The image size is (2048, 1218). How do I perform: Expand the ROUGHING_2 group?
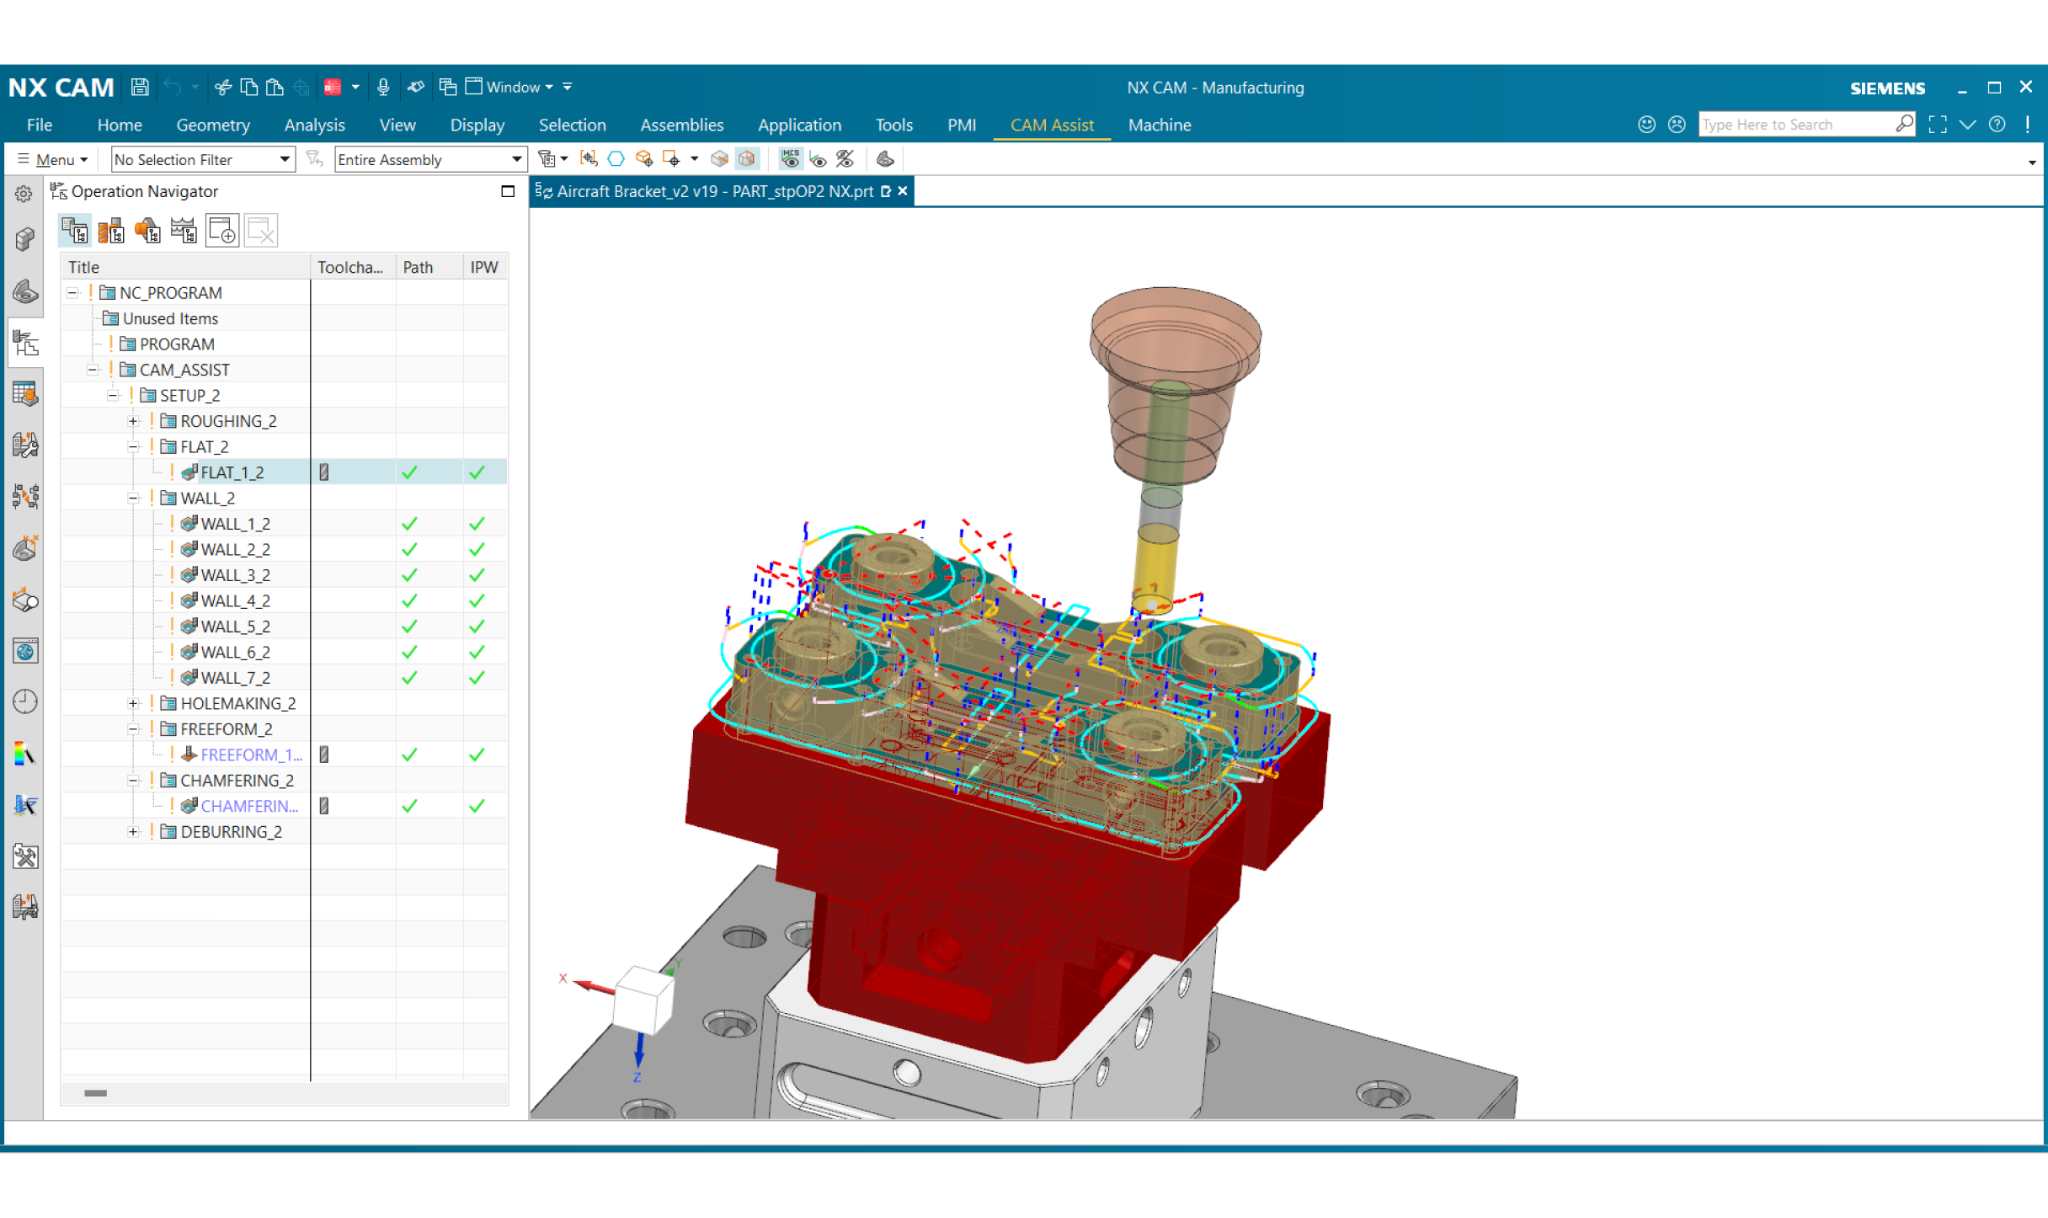[x=133, y=421]
